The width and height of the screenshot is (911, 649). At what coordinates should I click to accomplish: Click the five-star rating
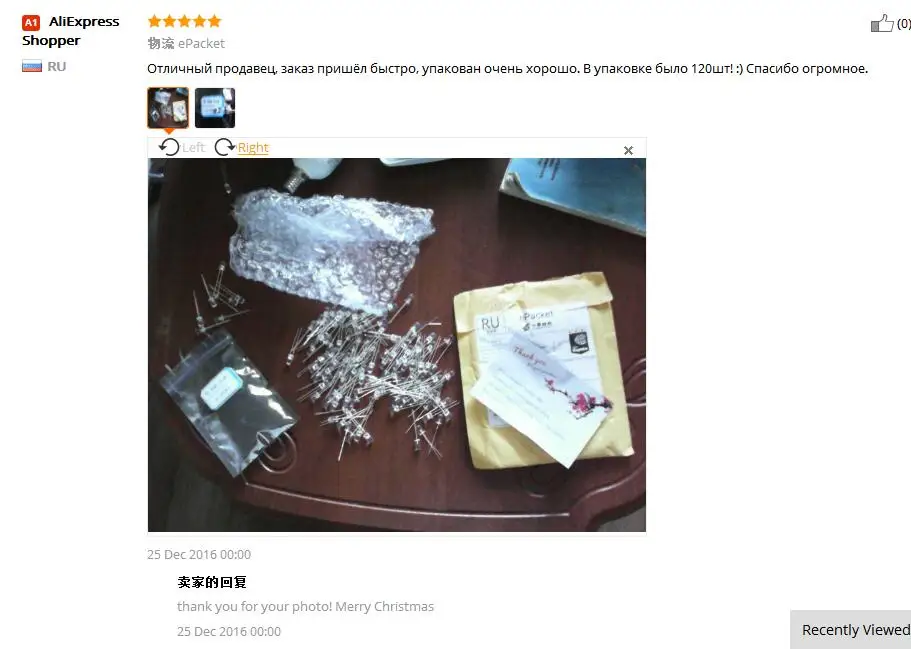[184, 21]
